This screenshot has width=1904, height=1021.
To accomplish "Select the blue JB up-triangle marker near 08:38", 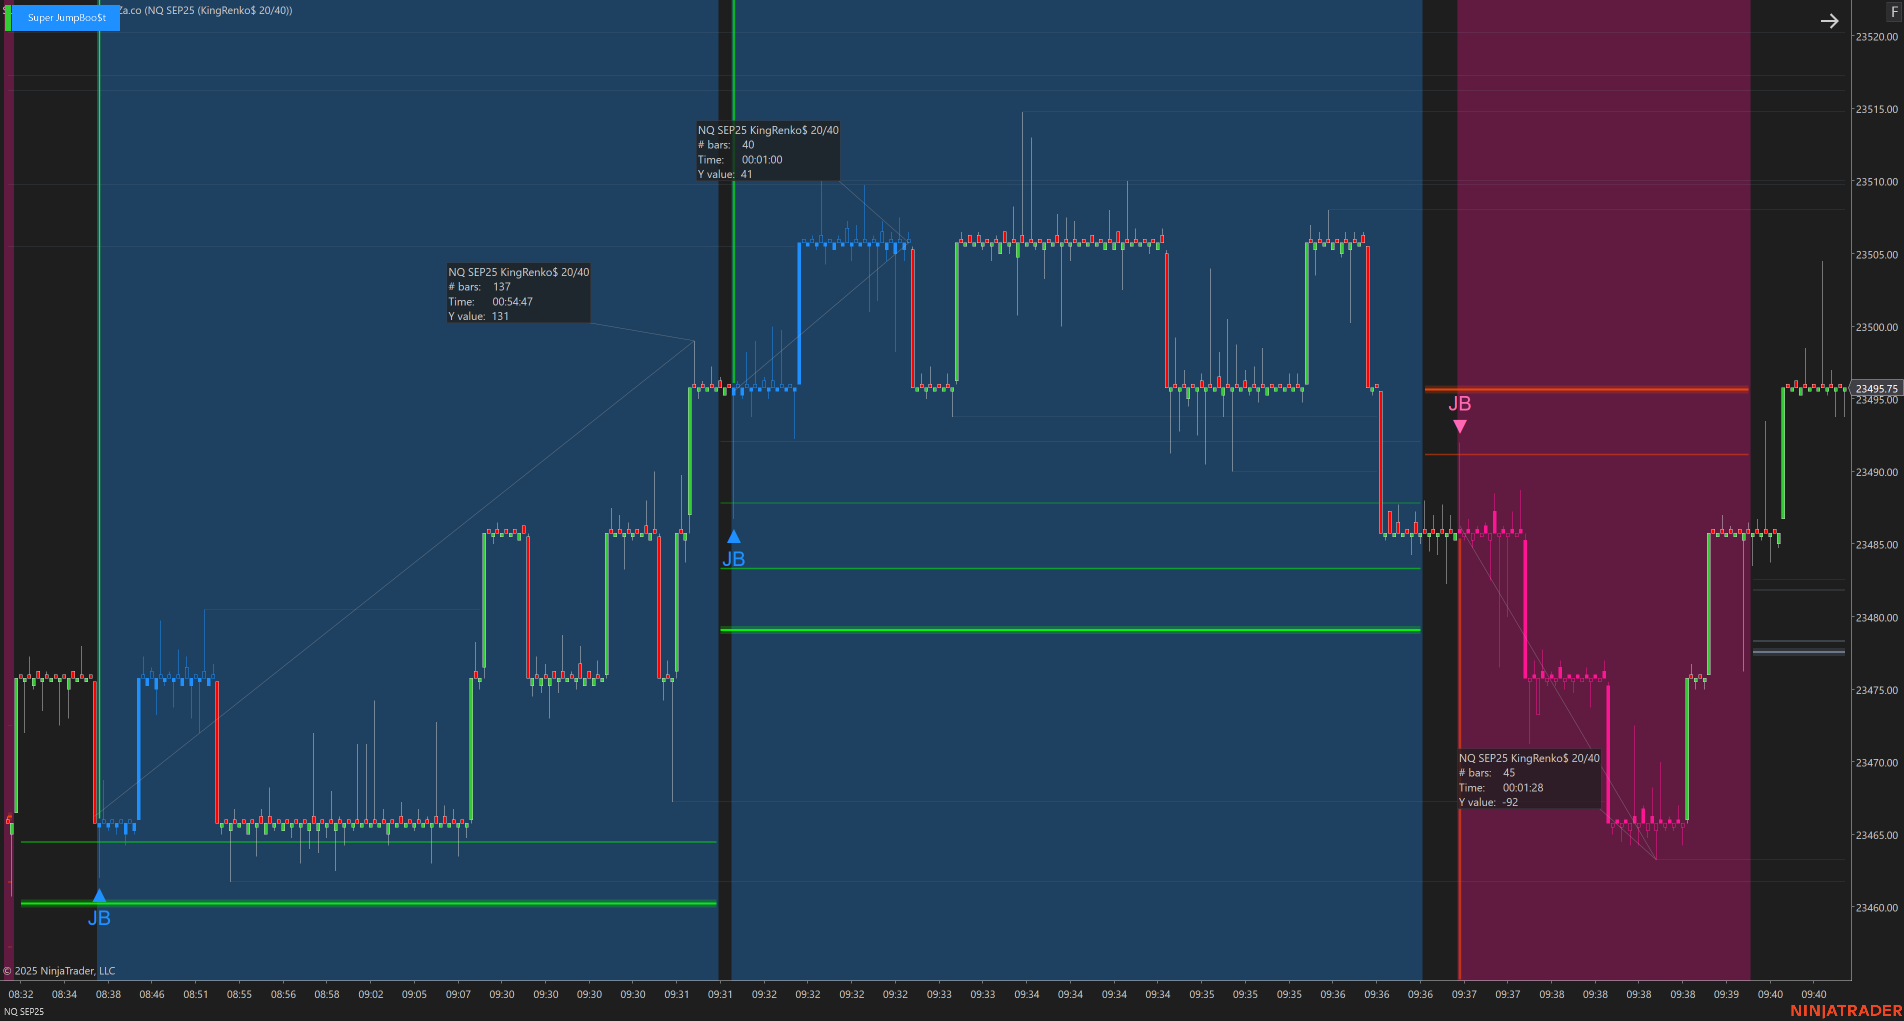I will click(x=99, y=896).
